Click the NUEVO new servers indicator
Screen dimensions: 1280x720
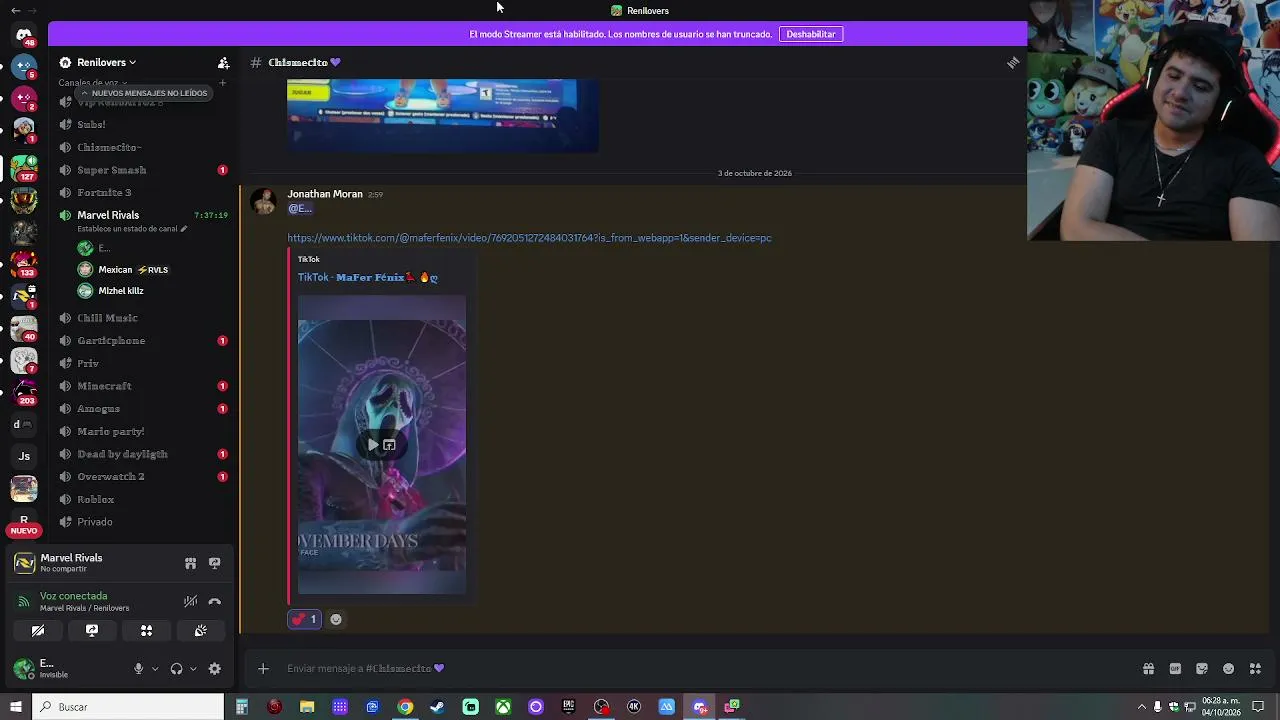(24, 531)
